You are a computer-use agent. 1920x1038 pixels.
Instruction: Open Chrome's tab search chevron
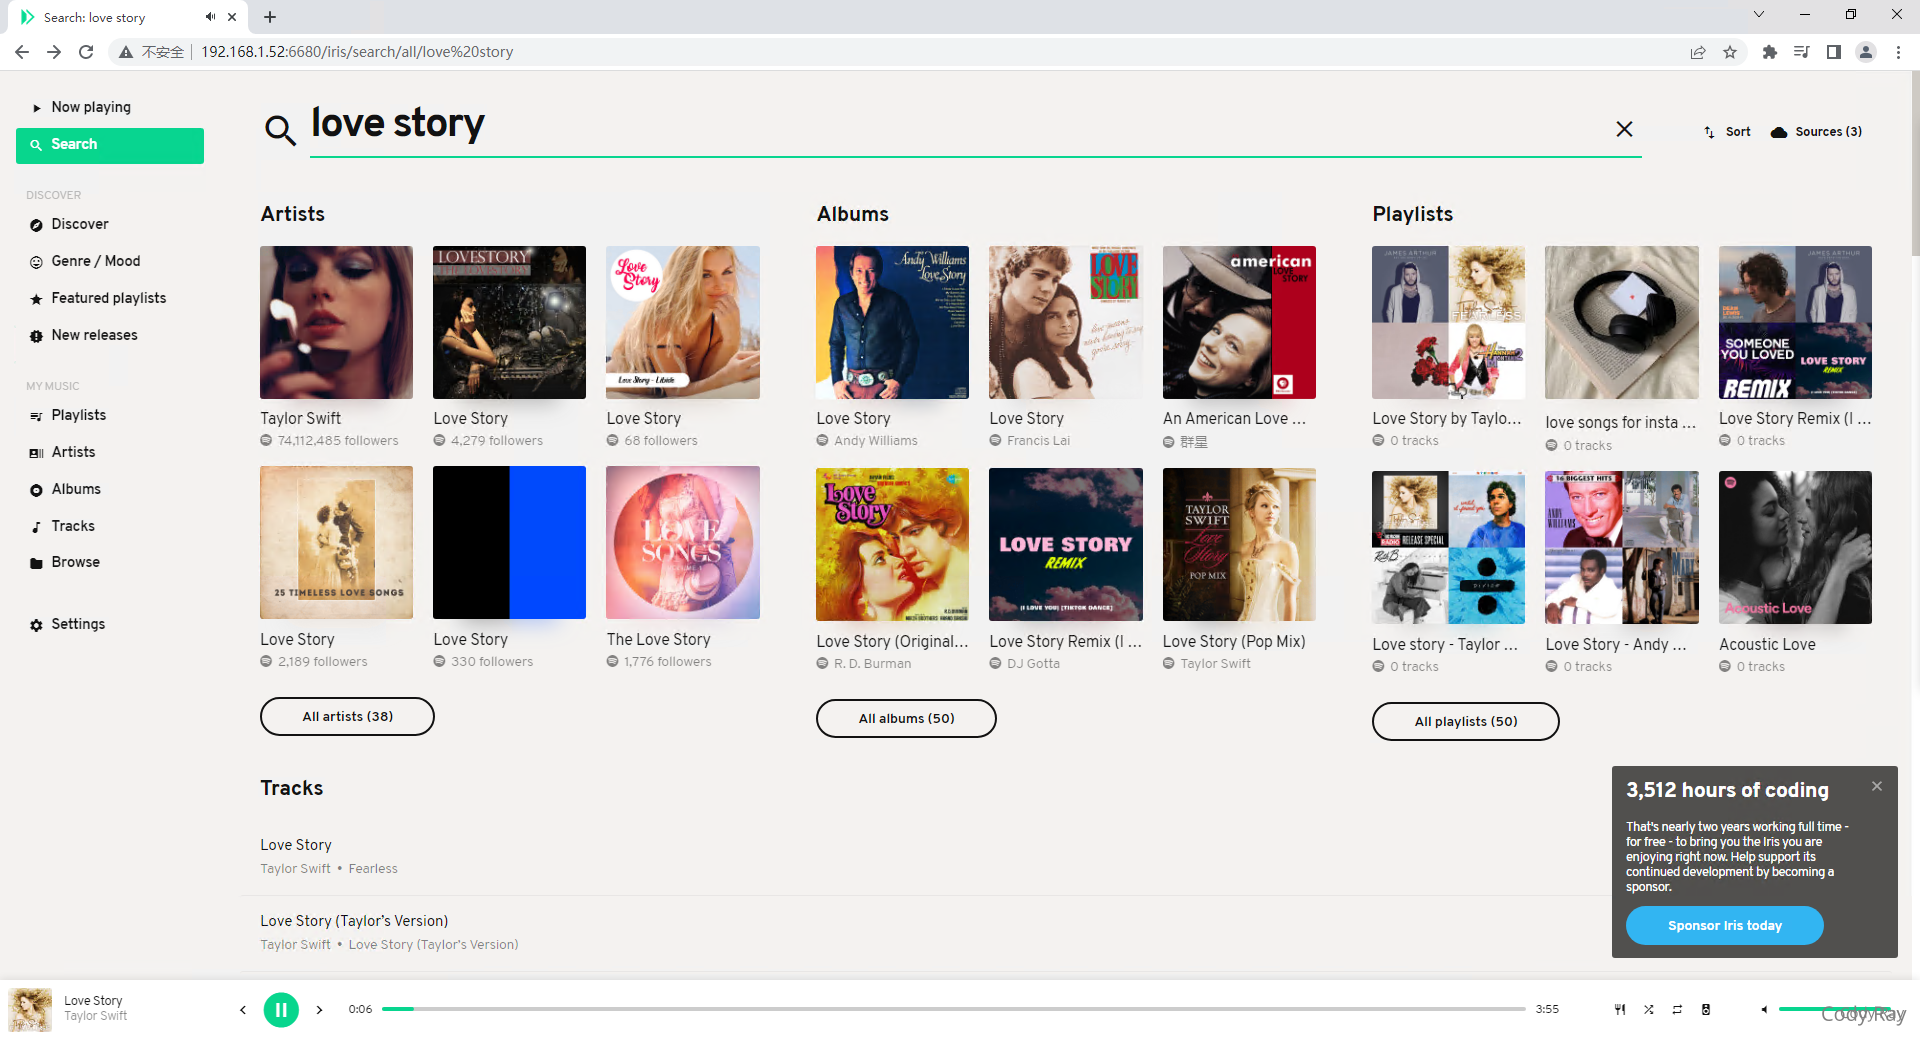[x=1759, y=15]
